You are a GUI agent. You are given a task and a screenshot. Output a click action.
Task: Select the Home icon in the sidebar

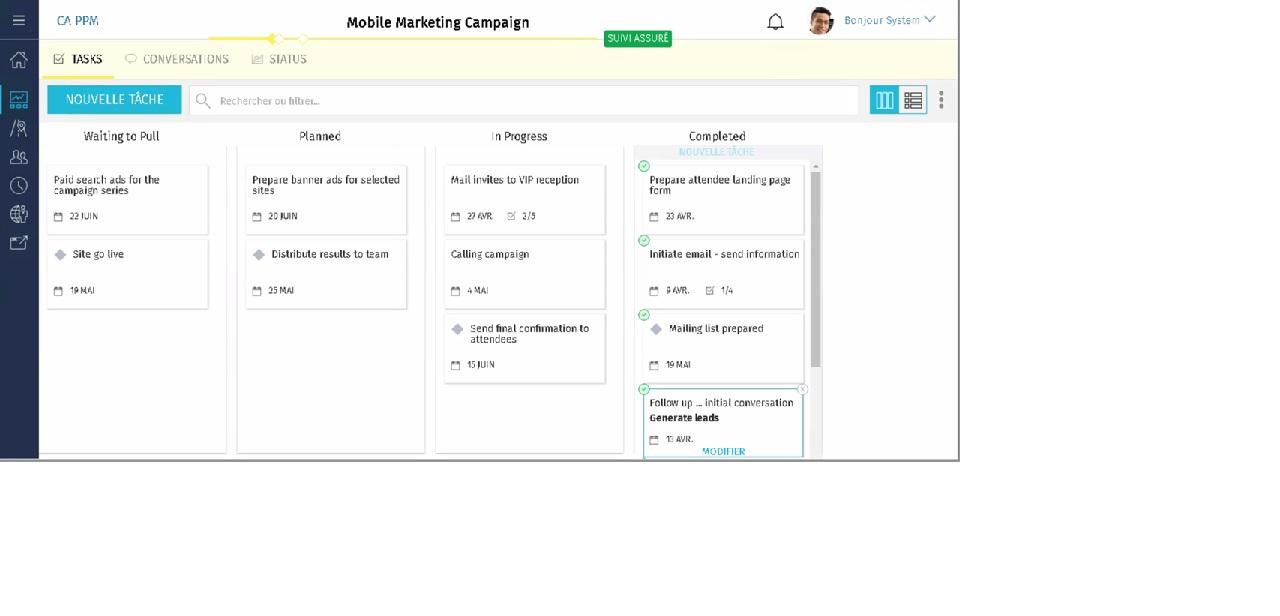(18, 61)
